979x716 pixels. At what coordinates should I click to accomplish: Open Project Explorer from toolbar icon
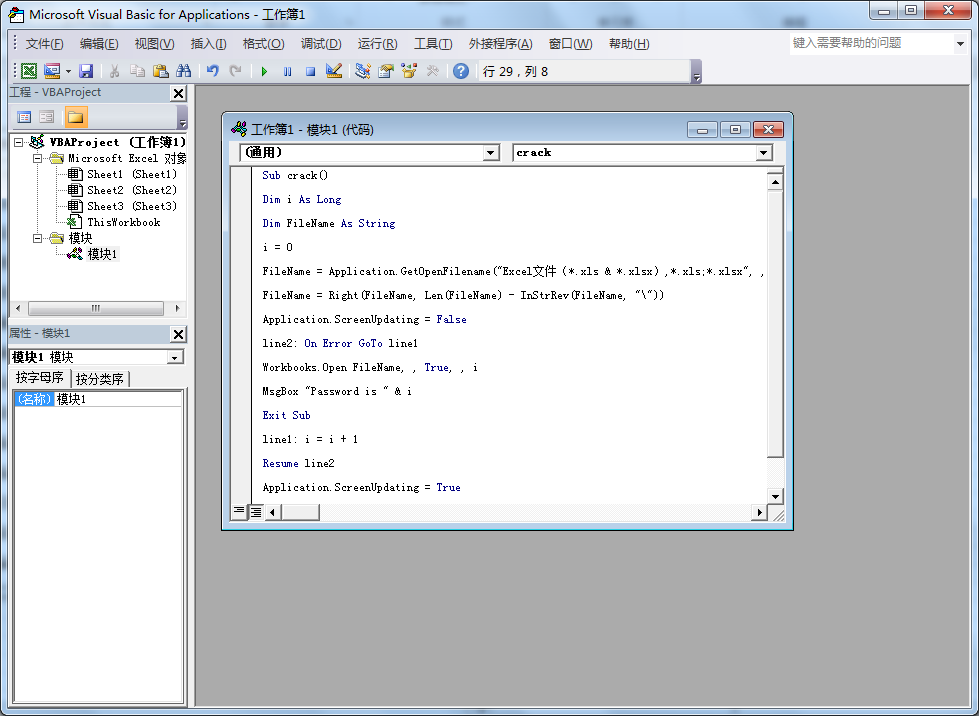tap(363, 71)
